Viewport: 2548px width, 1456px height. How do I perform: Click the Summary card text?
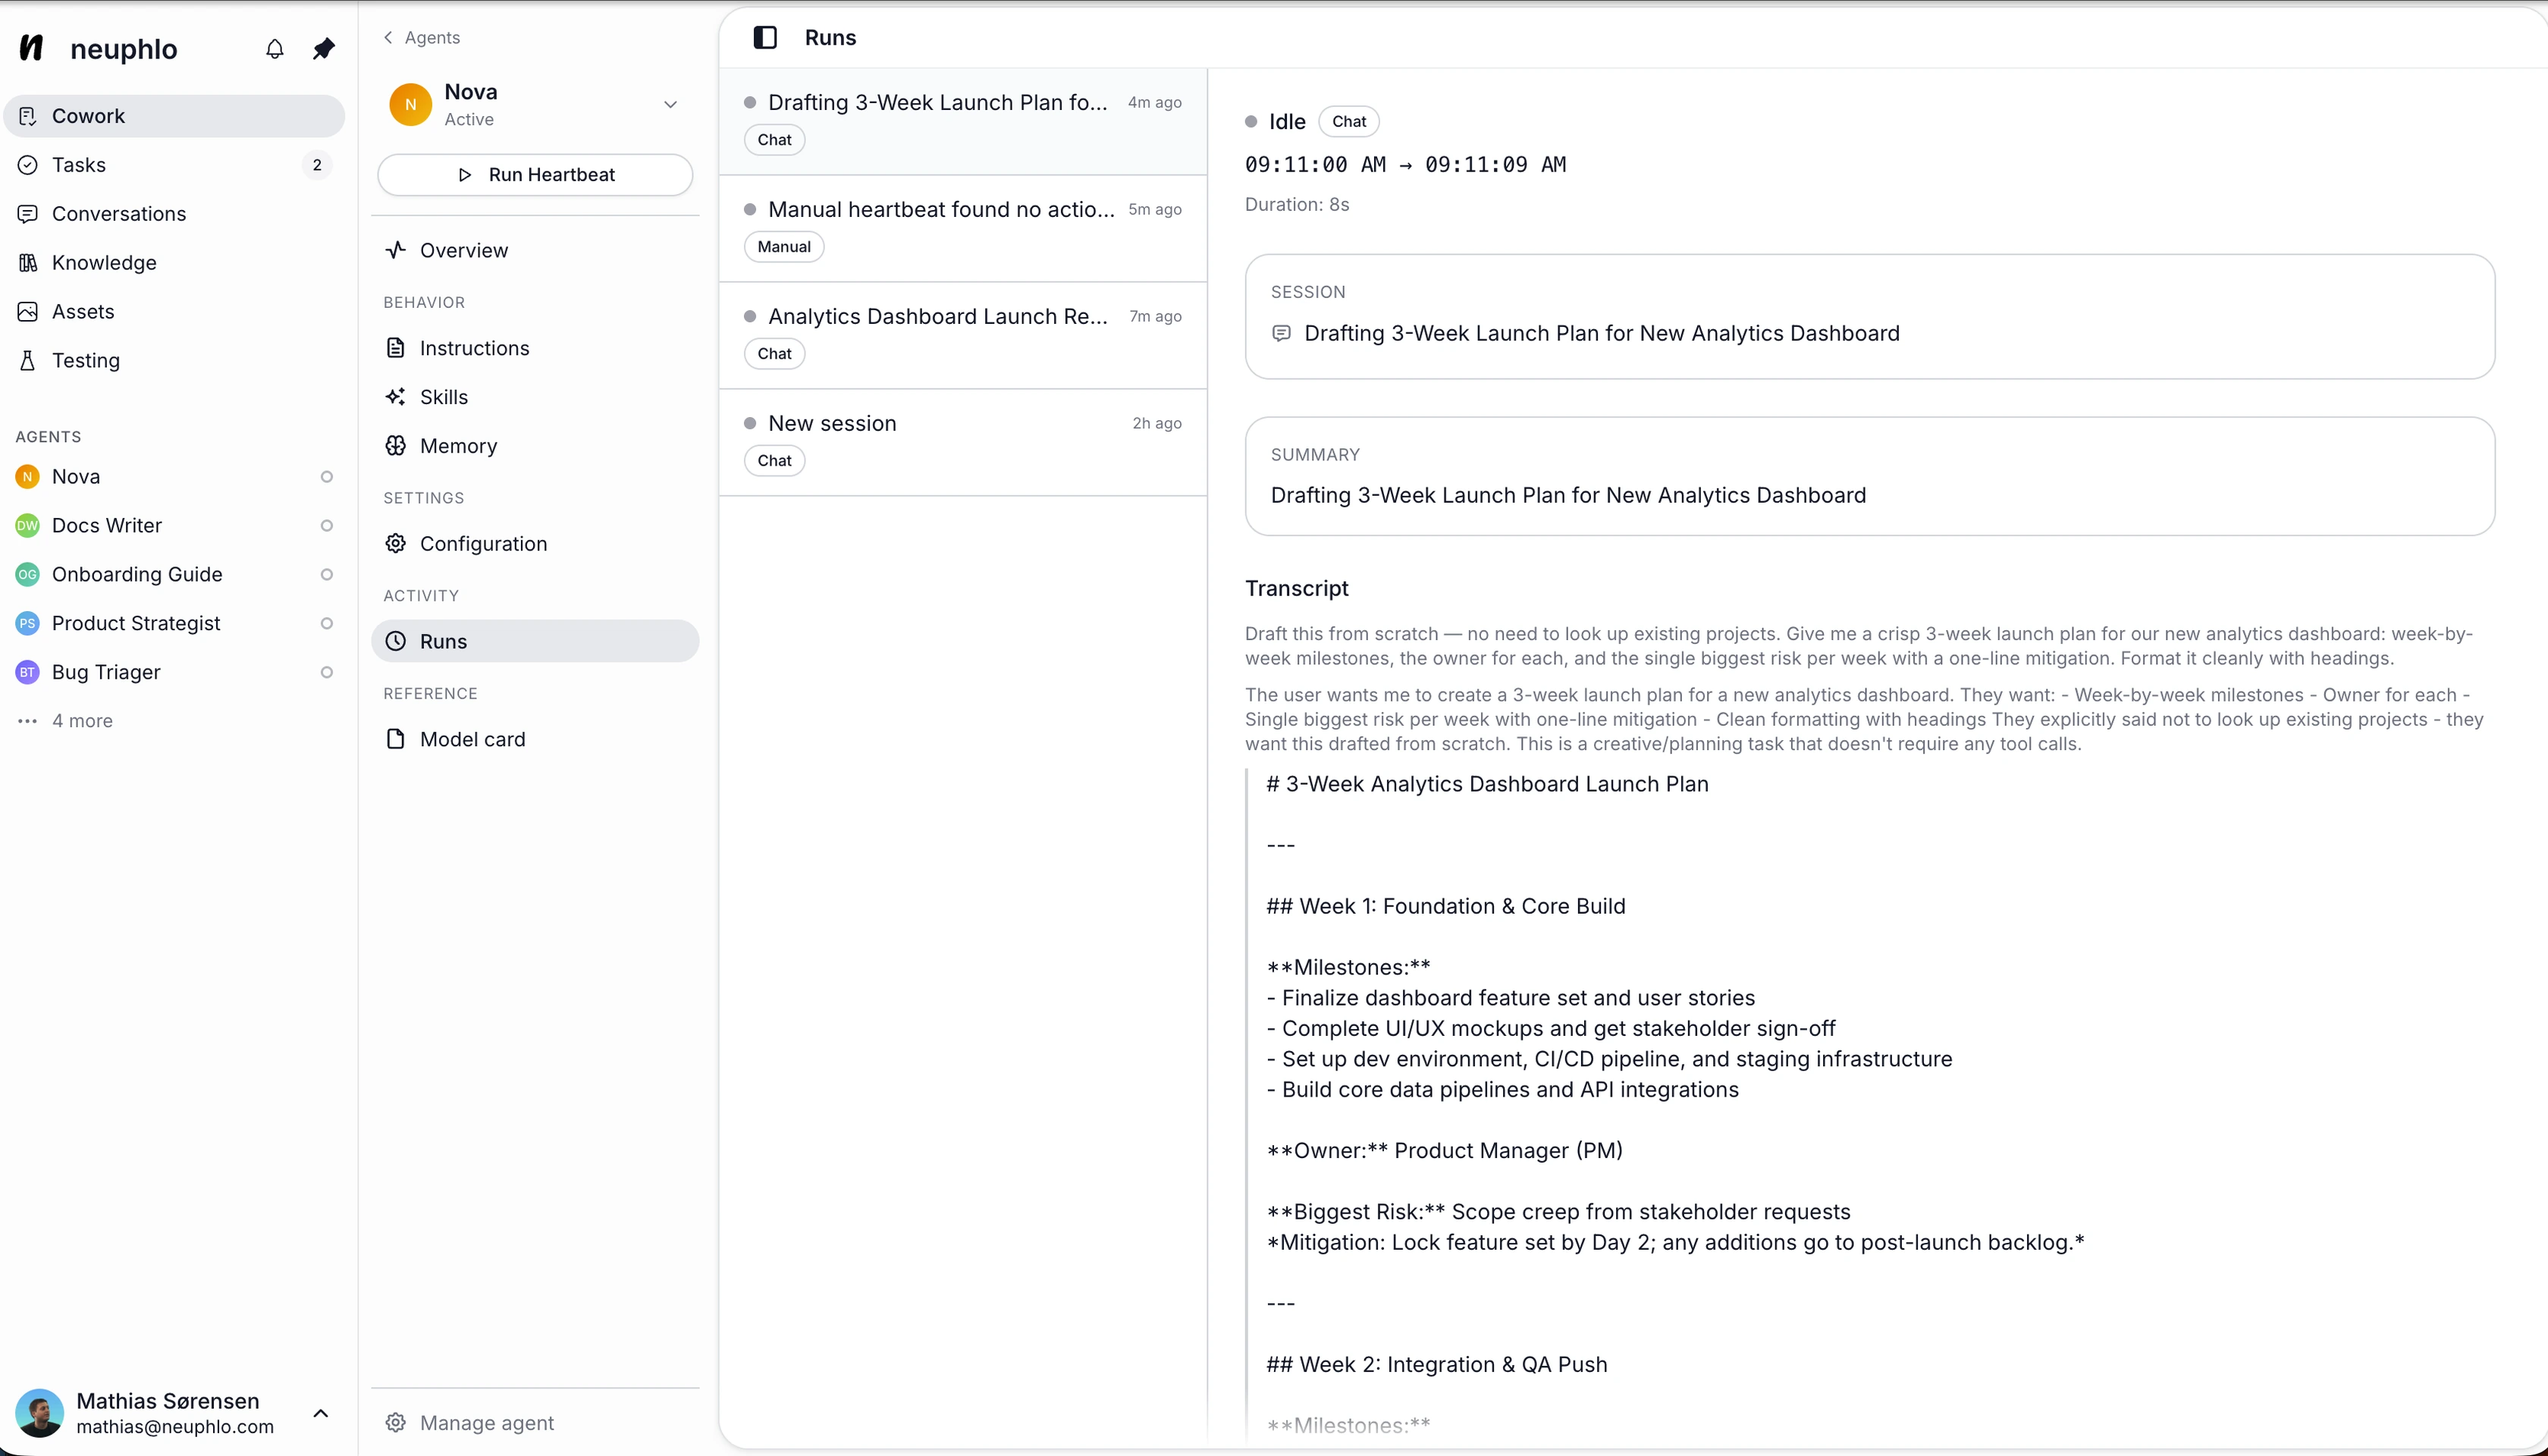[x=1568, y=496]
